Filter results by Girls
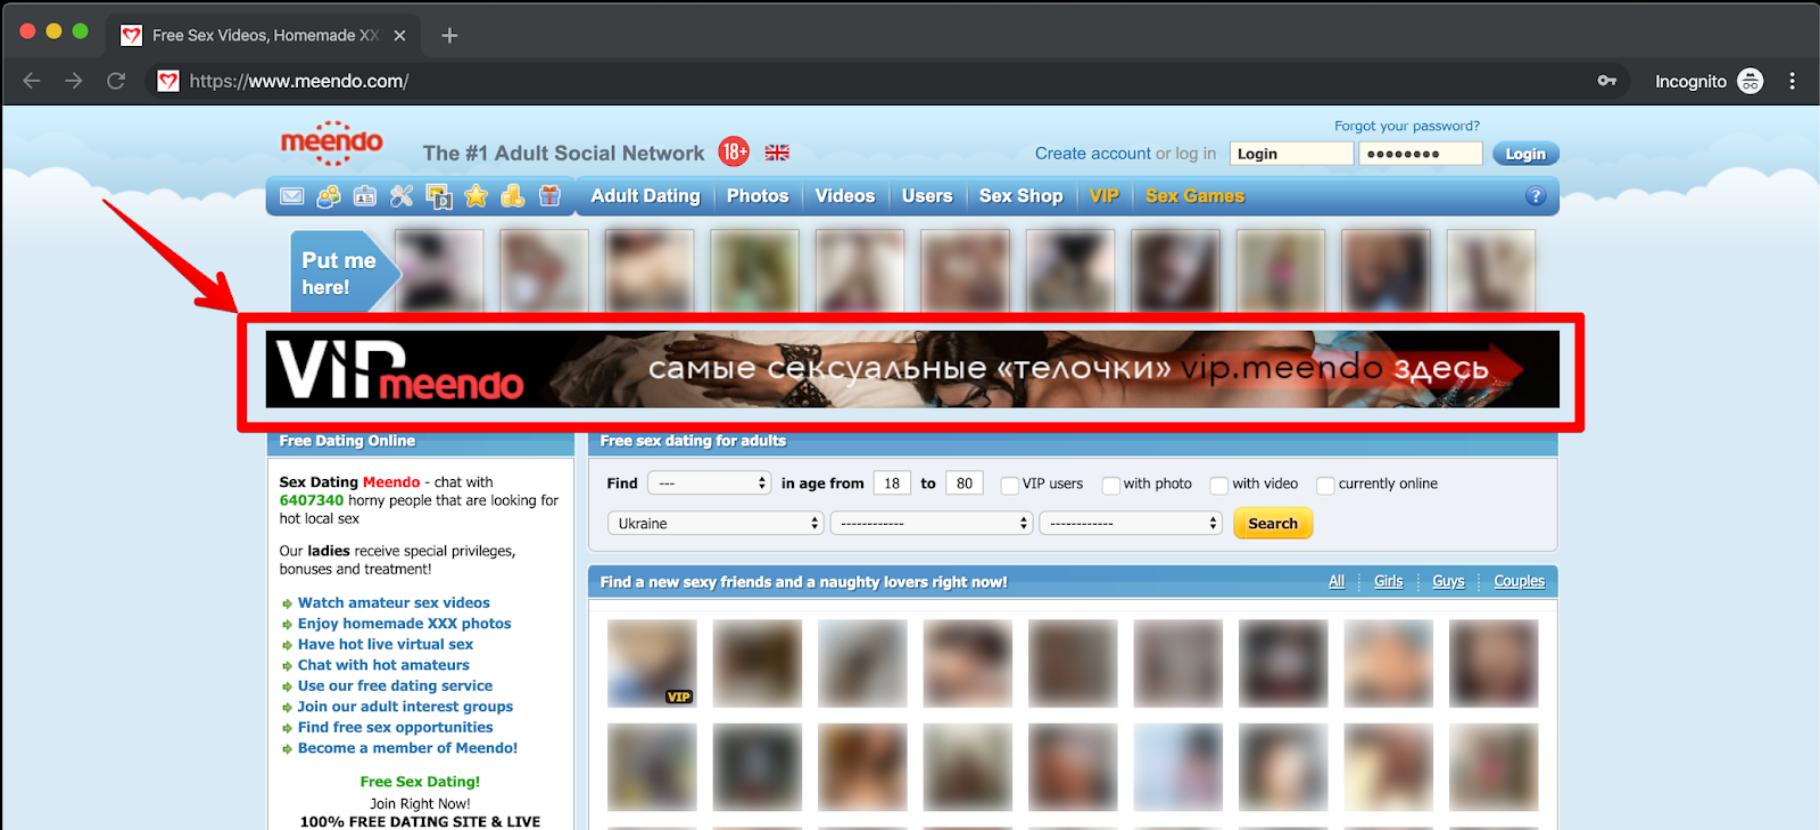 [x=1388, y=581]
